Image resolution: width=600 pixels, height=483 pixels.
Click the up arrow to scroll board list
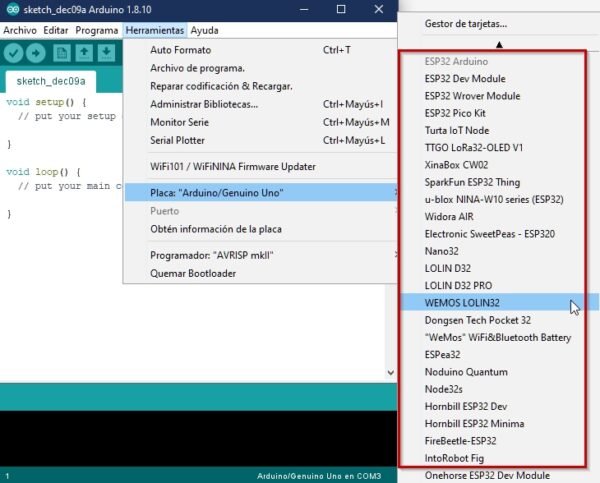(499, 45)
